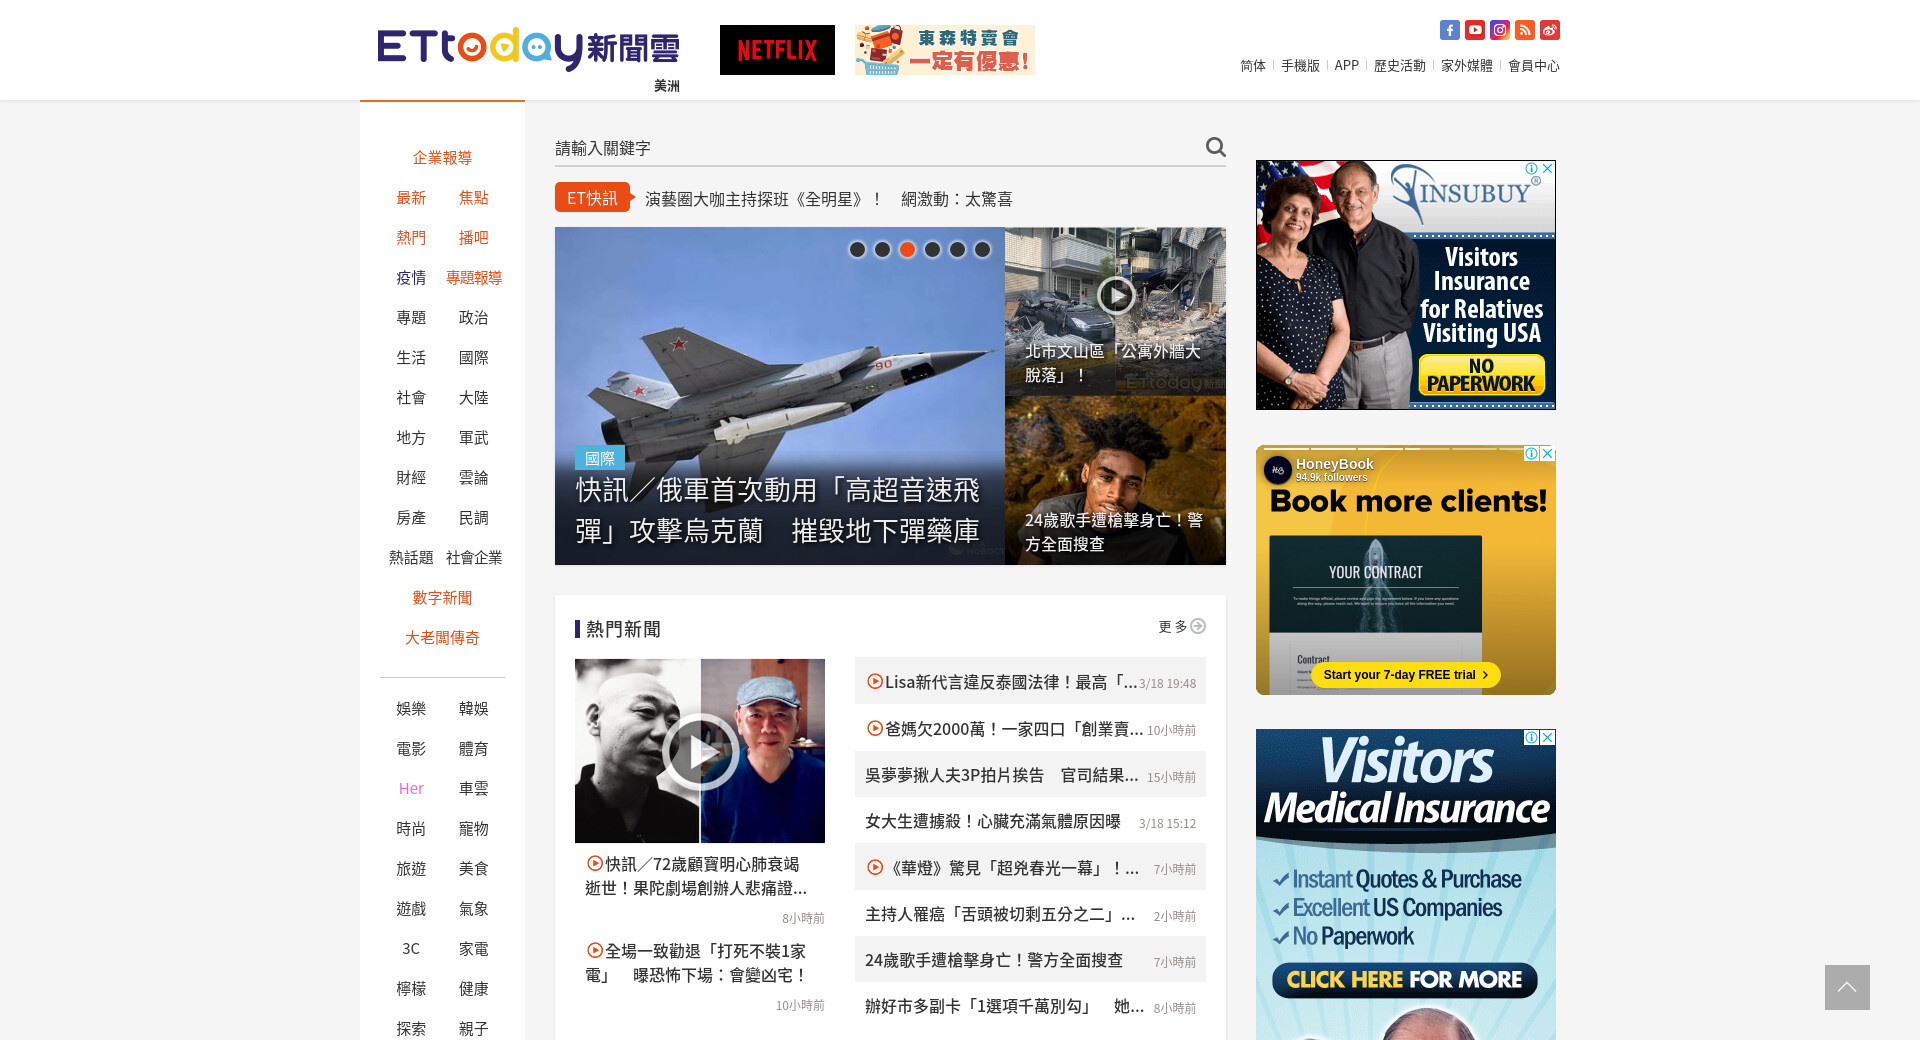Click the orange ET快訊 label
Image resolution: width=1920 pixels, height=1040 pixels.
(593, 198)
